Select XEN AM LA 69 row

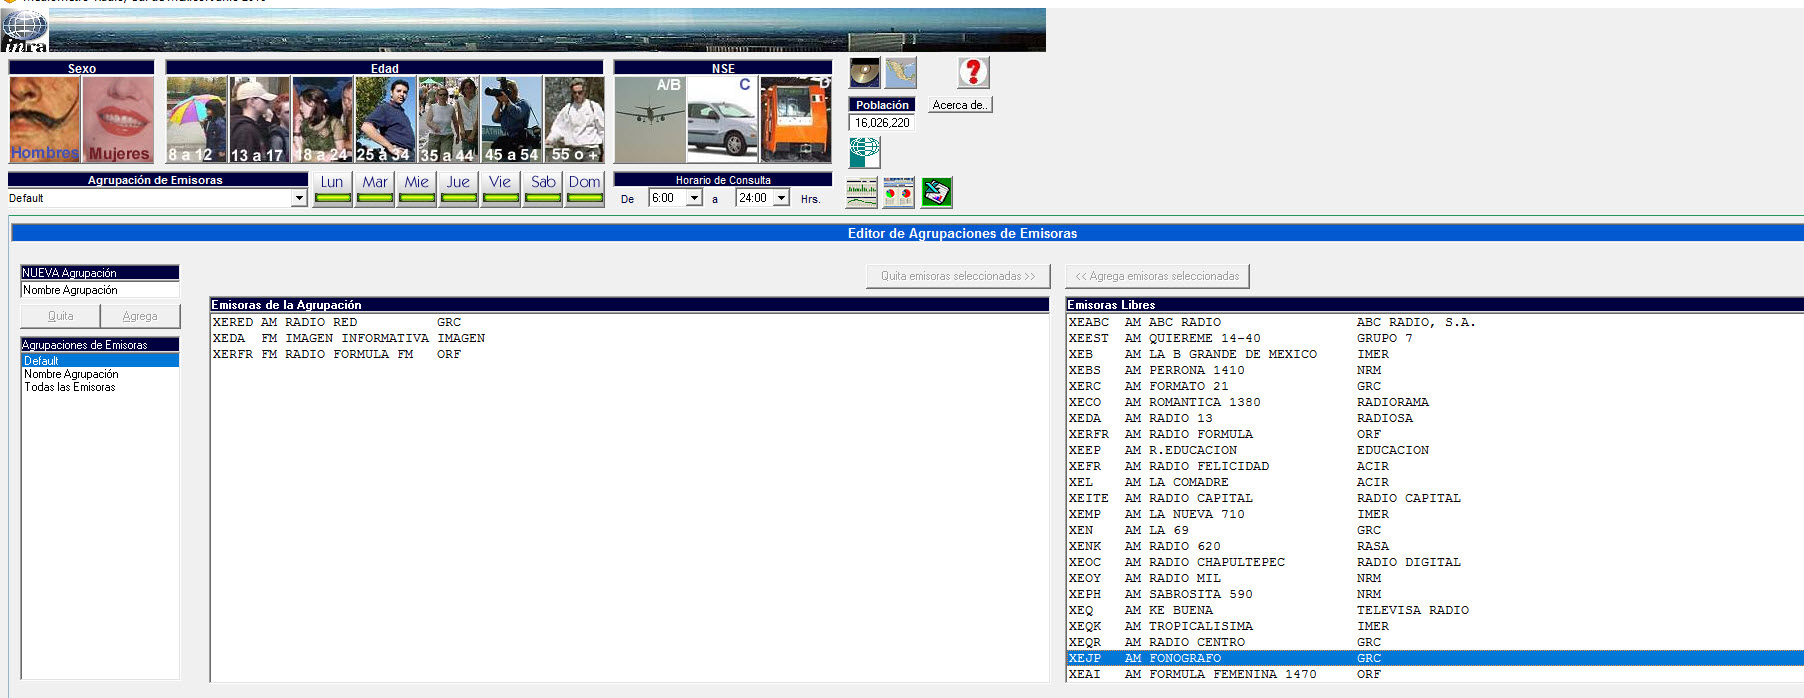tap(1435, 530)
